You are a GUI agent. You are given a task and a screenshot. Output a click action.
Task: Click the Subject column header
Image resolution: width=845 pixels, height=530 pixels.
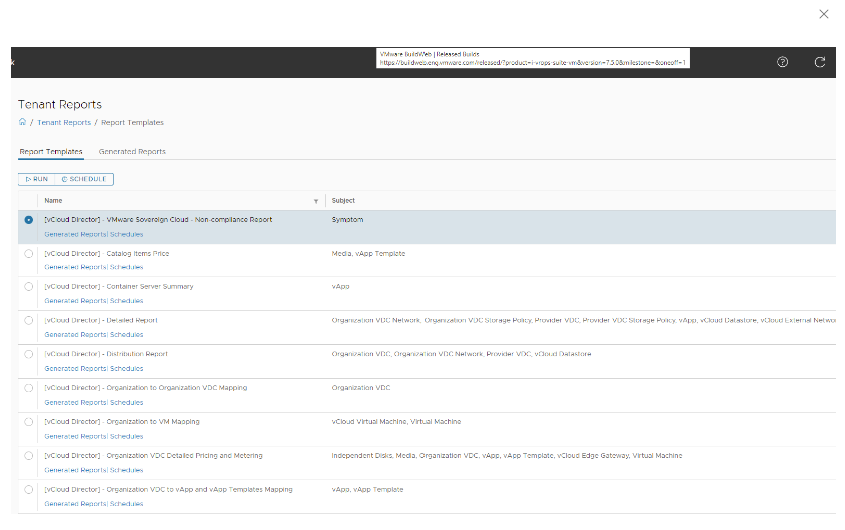343,201
